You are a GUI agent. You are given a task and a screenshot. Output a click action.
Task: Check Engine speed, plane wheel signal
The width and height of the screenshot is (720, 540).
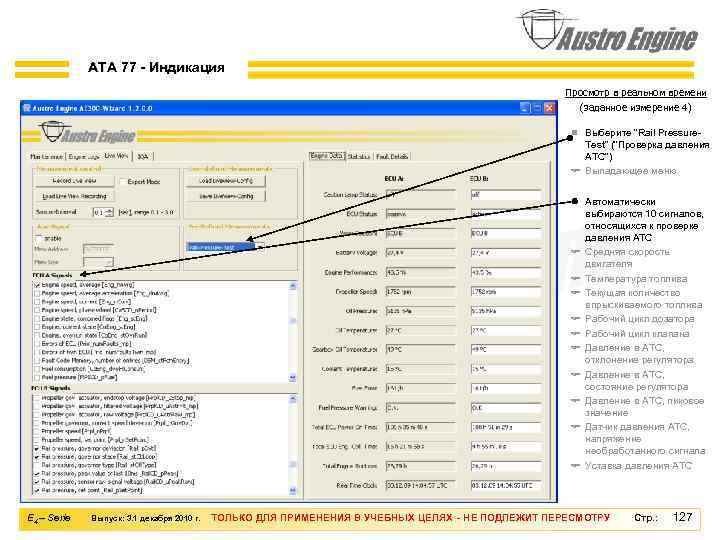click(37, 310)
